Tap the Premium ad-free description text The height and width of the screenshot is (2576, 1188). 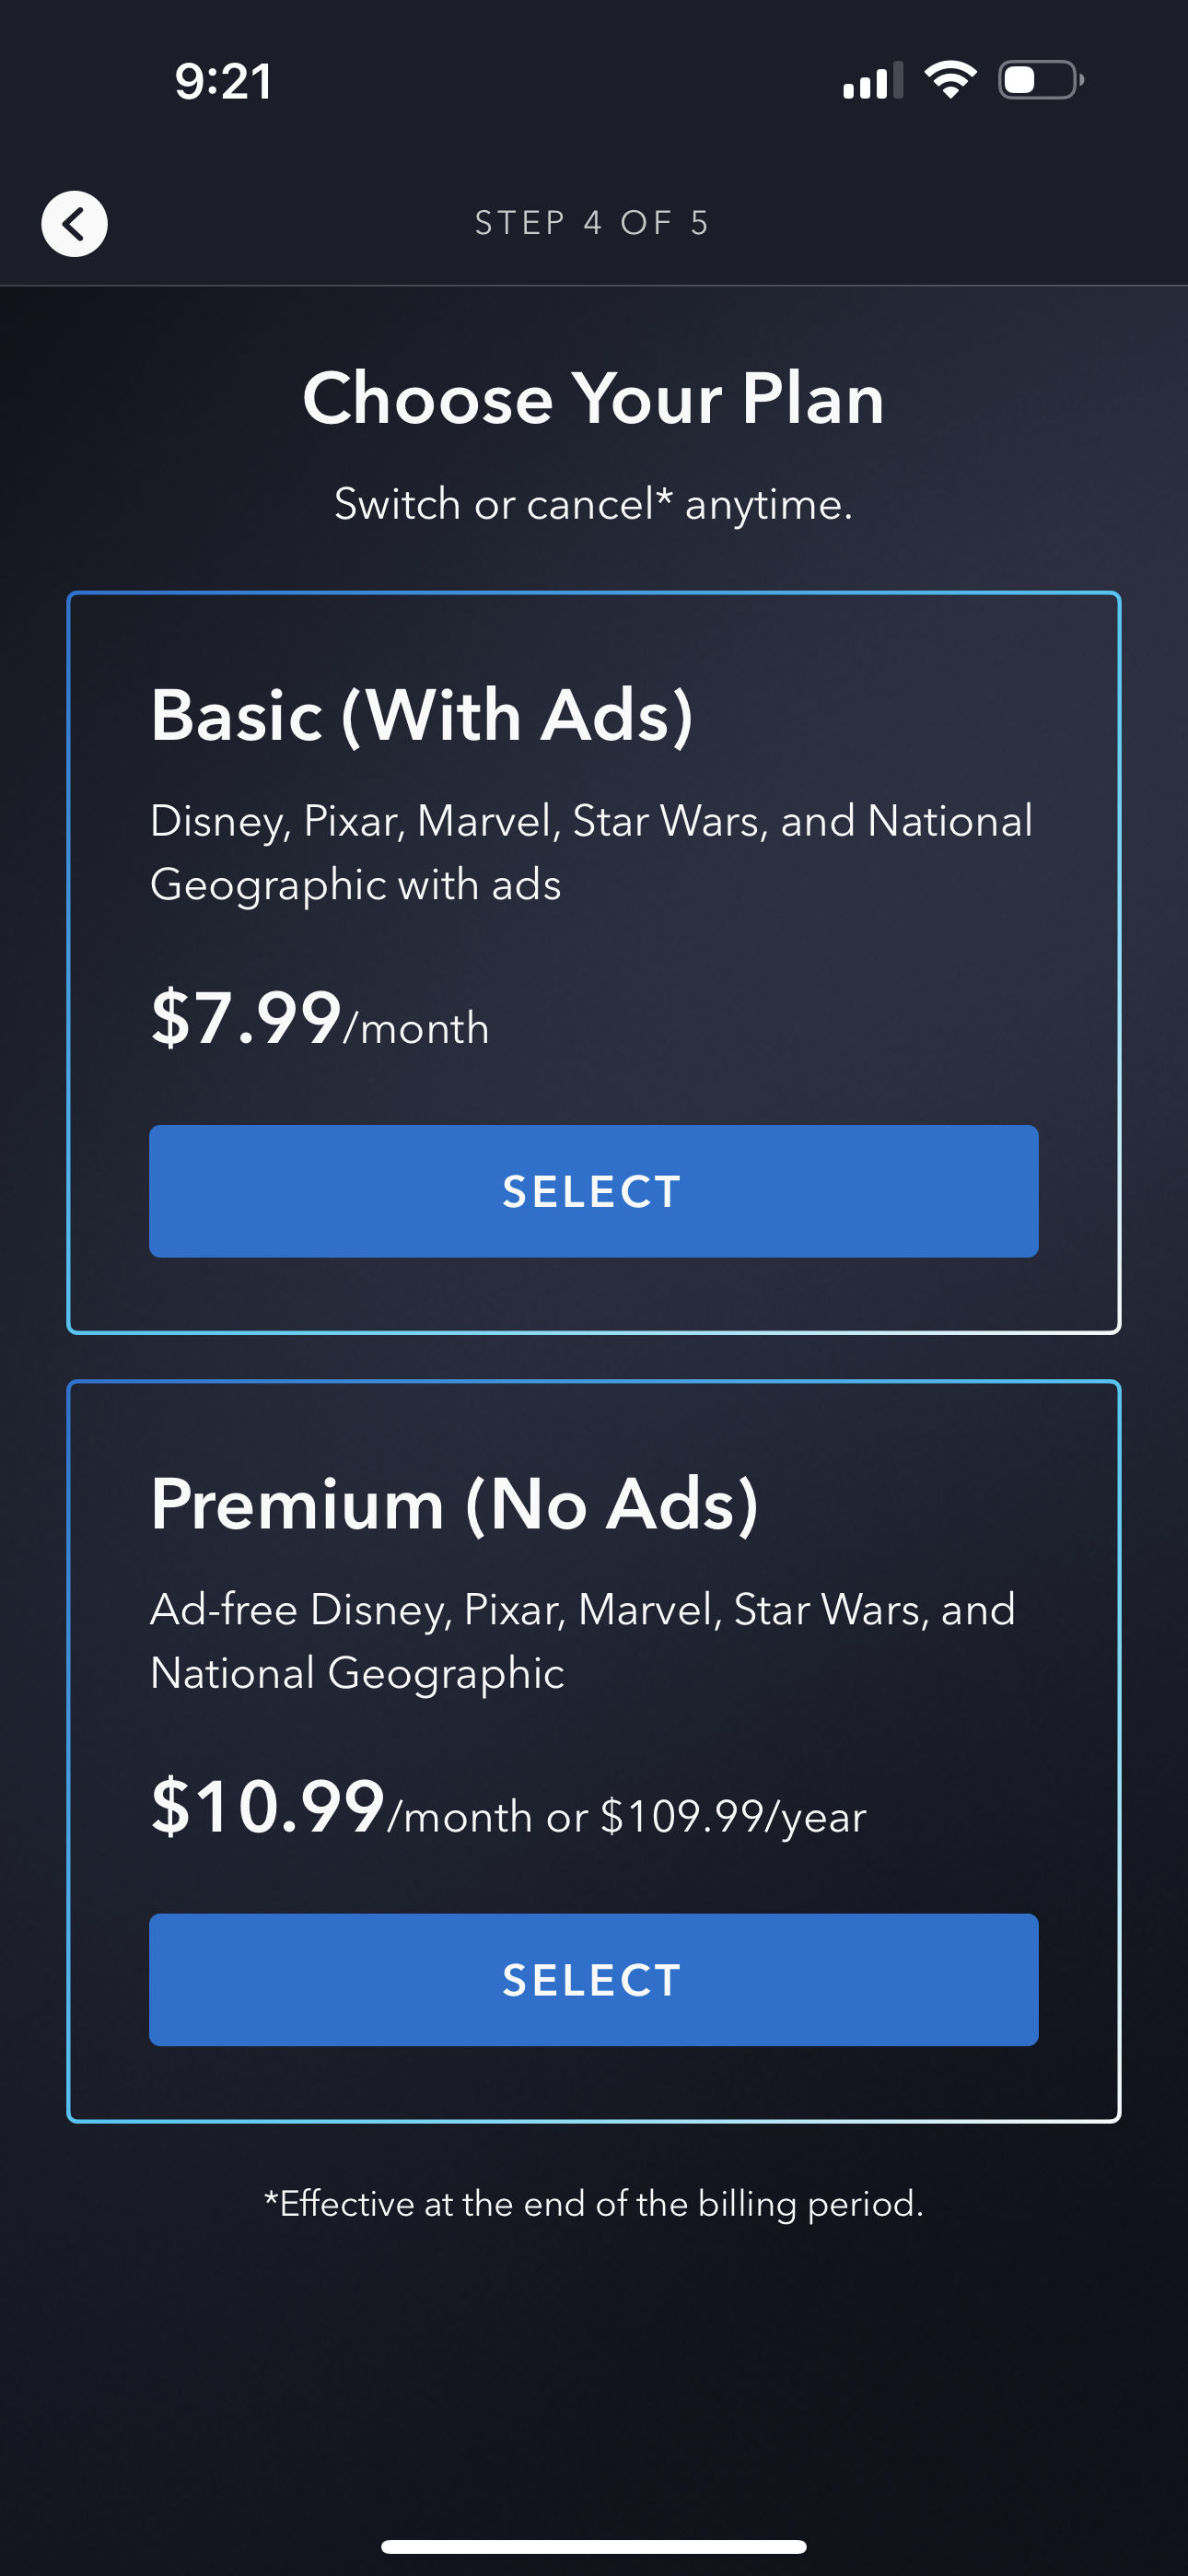582,1640
